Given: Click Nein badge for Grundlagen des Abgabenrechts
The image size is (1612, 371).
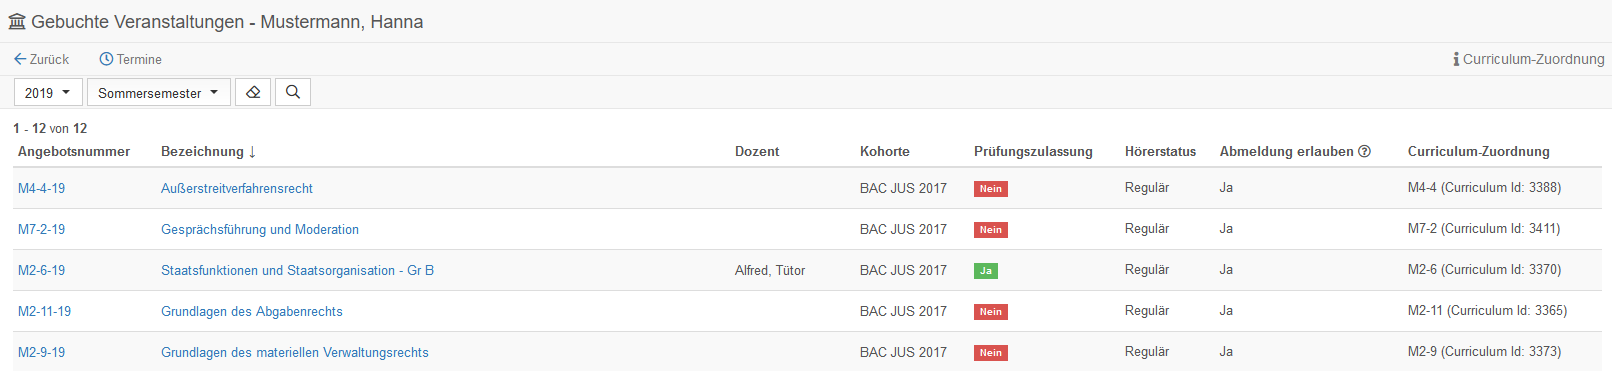Looking at the screenshot, I should click(991, 312).
